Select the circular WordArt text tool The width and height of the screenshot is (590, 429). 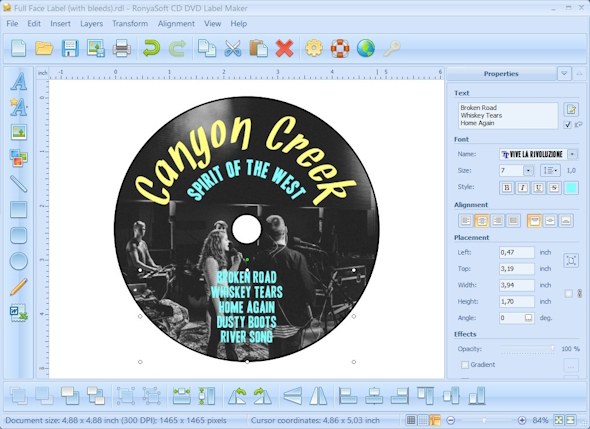[x=18, y=106]
